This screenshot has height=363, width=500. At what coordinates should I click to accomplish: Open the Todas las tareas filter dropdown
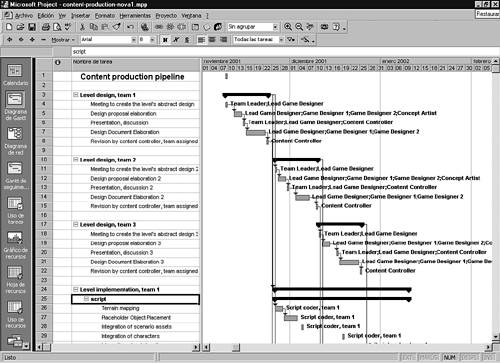[x=281, y=40]
